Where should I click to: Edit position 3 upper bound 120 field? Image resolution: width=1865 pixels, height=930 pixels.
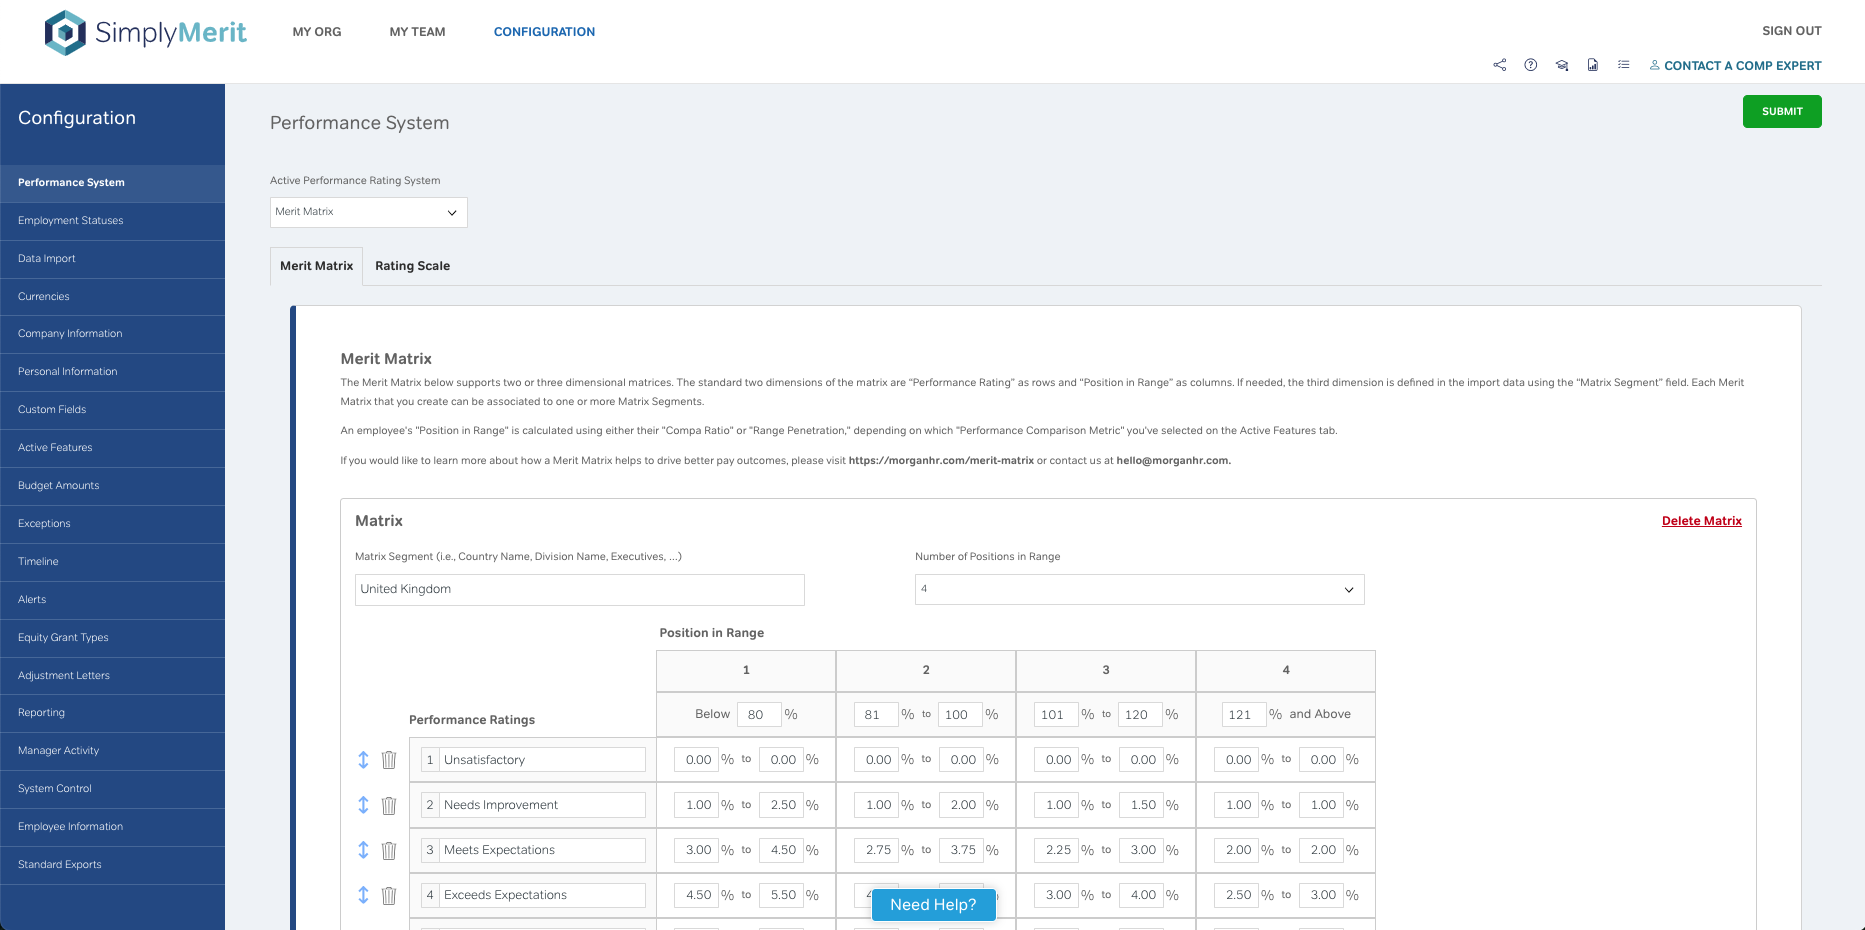coord(1140,715)
